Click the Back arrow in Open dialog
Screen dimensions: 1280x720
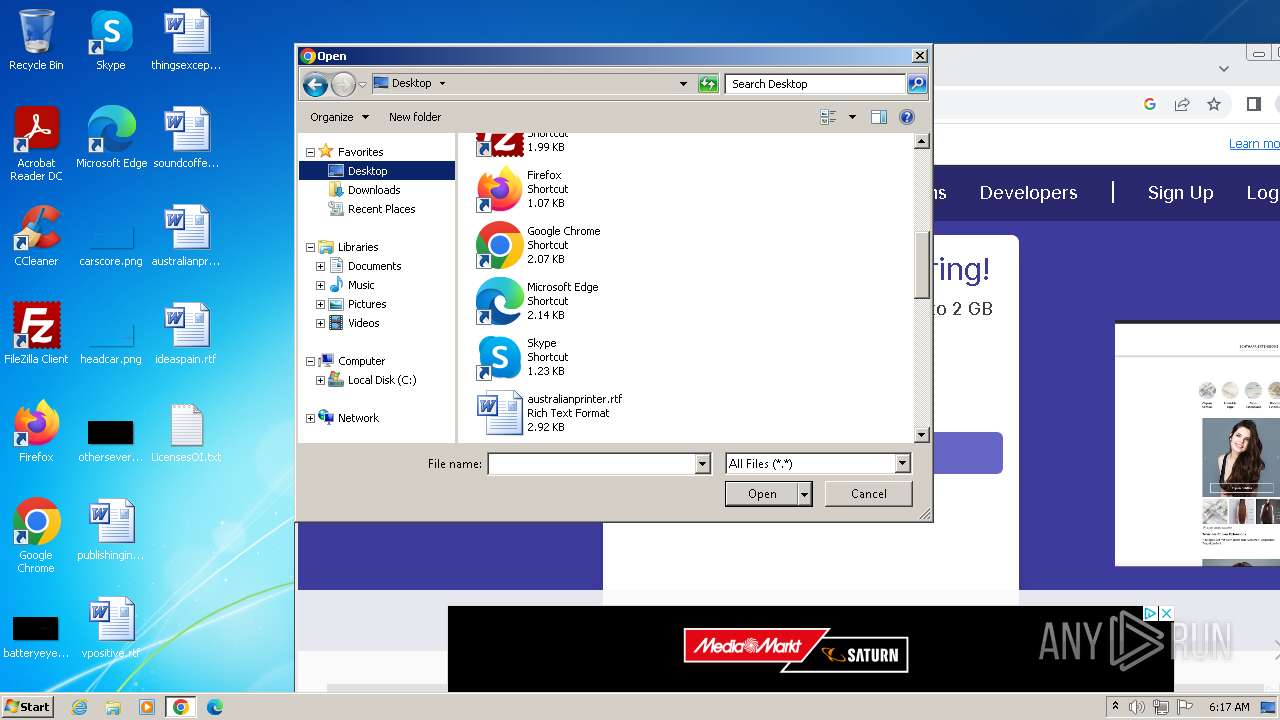coord(315,85)
